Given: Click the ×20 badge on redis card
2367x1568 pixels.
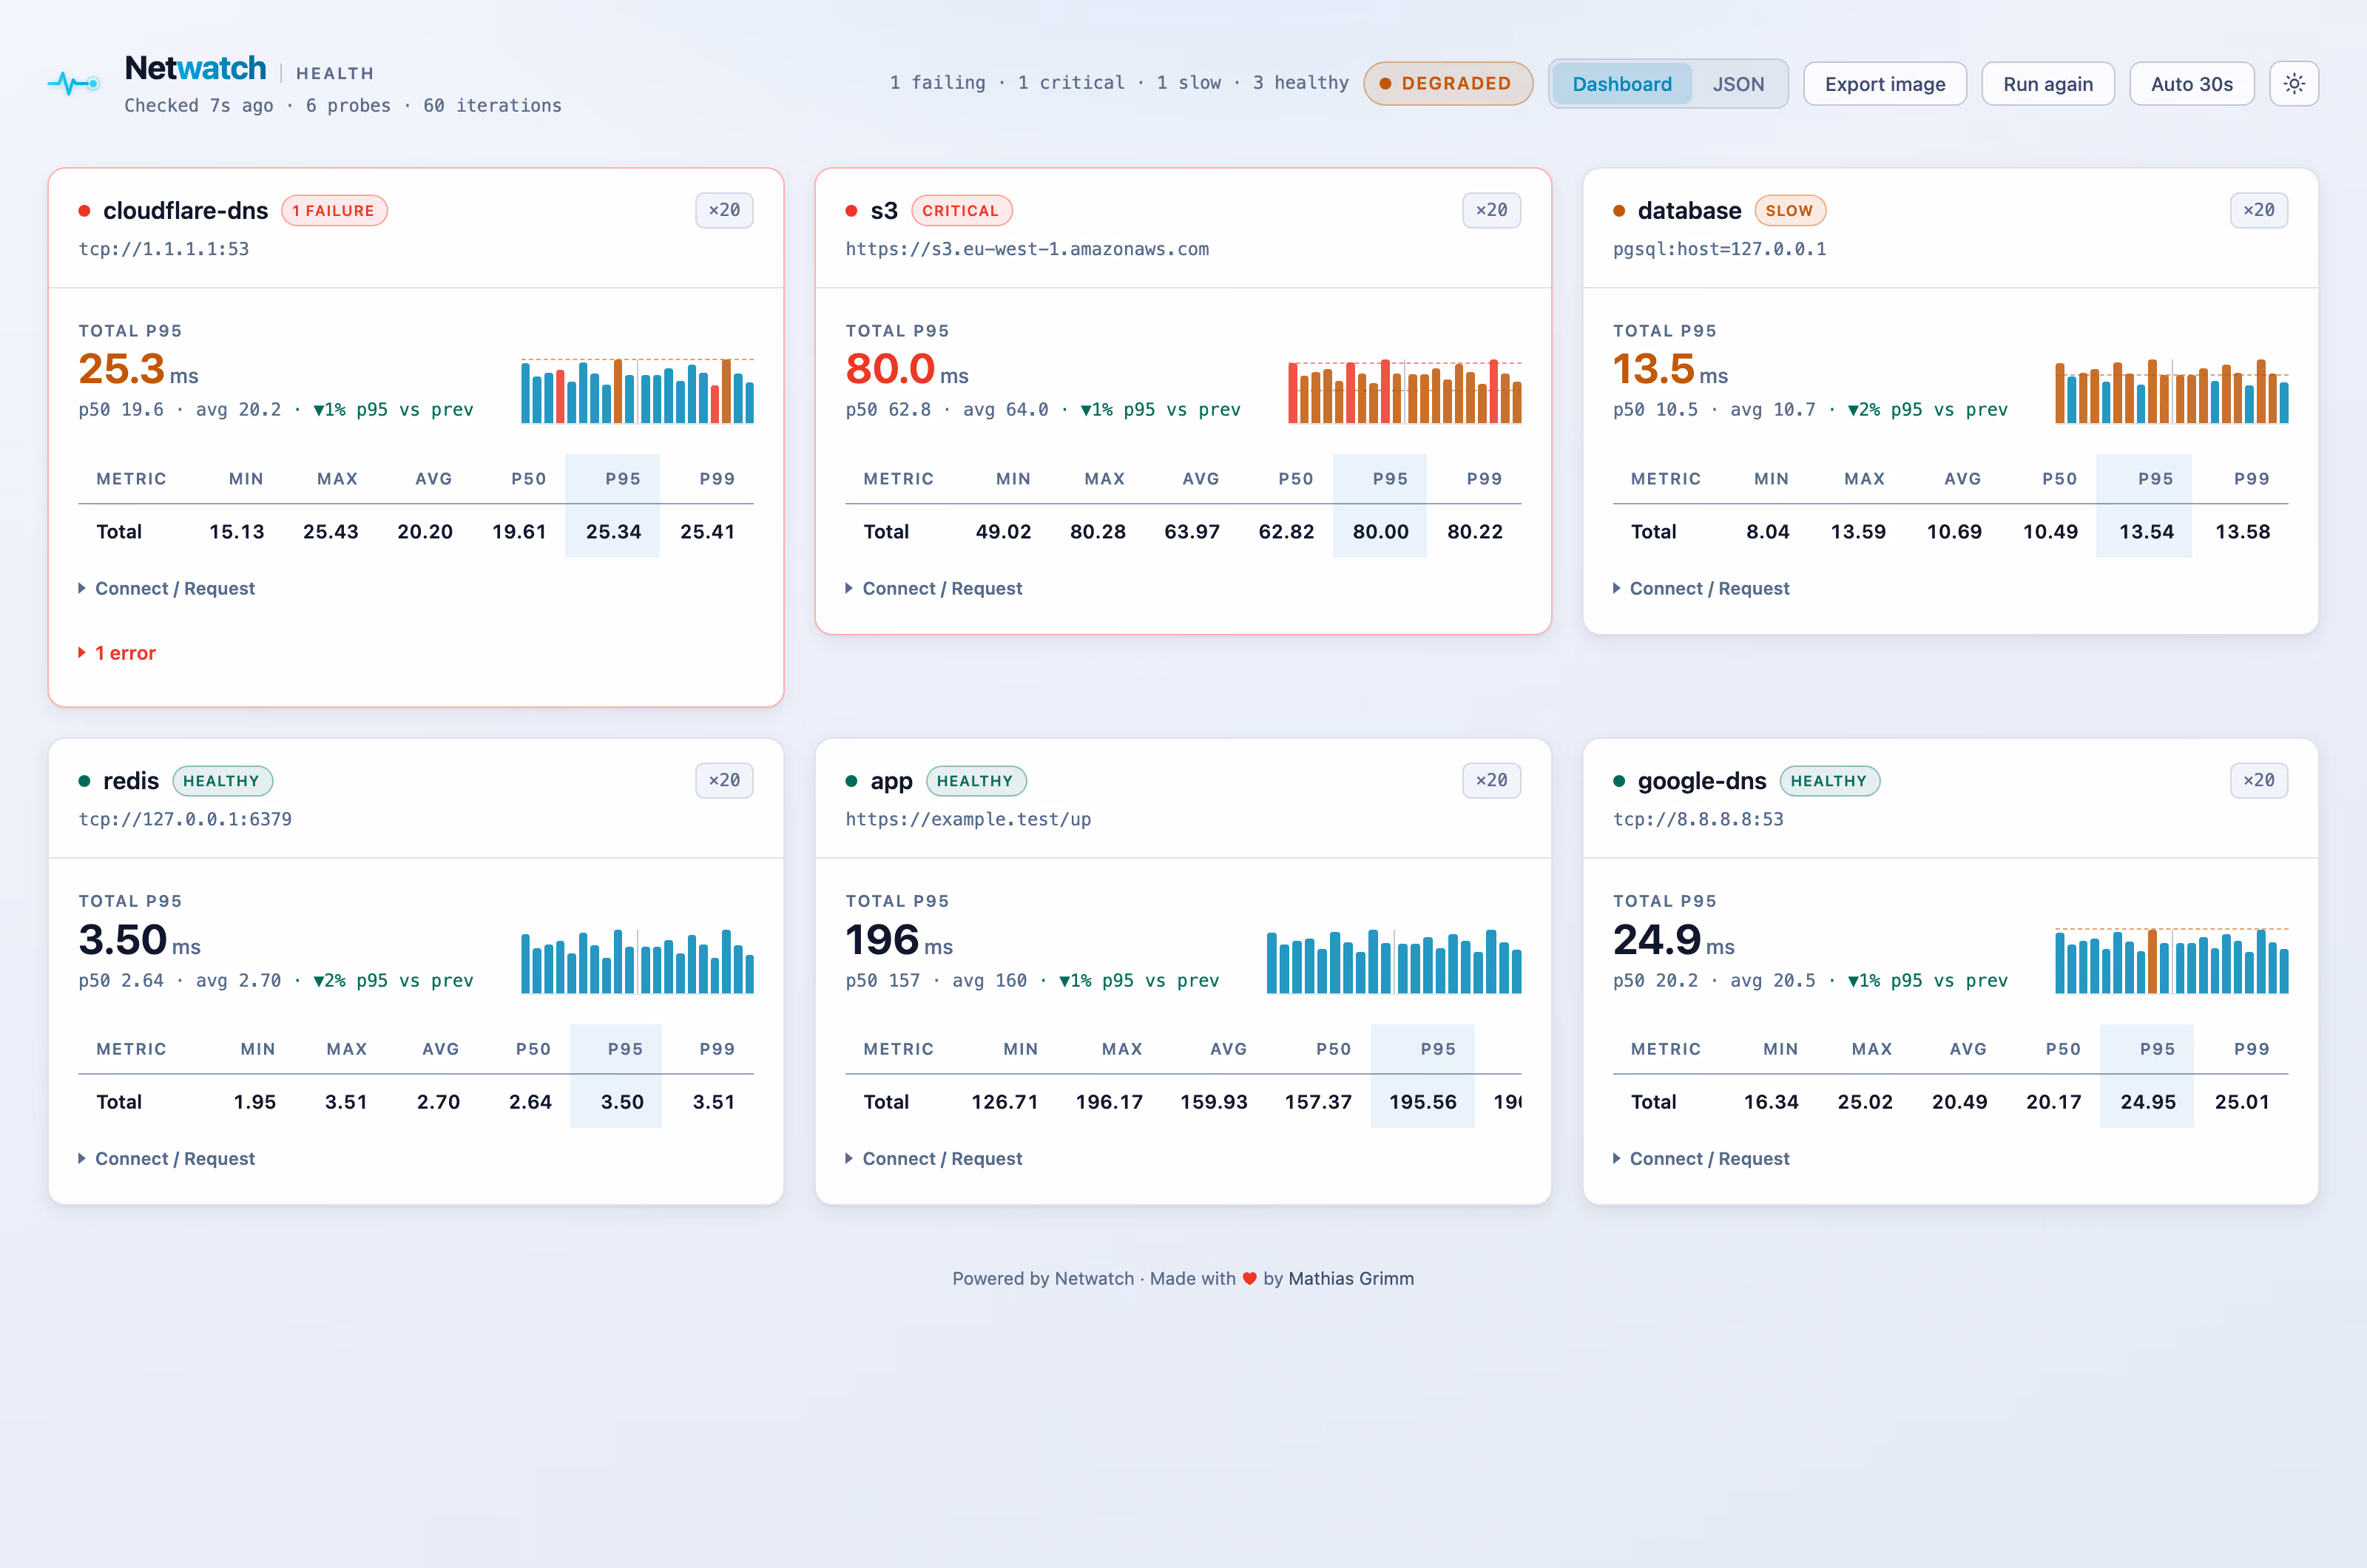Looking at the screenshot, I should [x=724, y=780].
